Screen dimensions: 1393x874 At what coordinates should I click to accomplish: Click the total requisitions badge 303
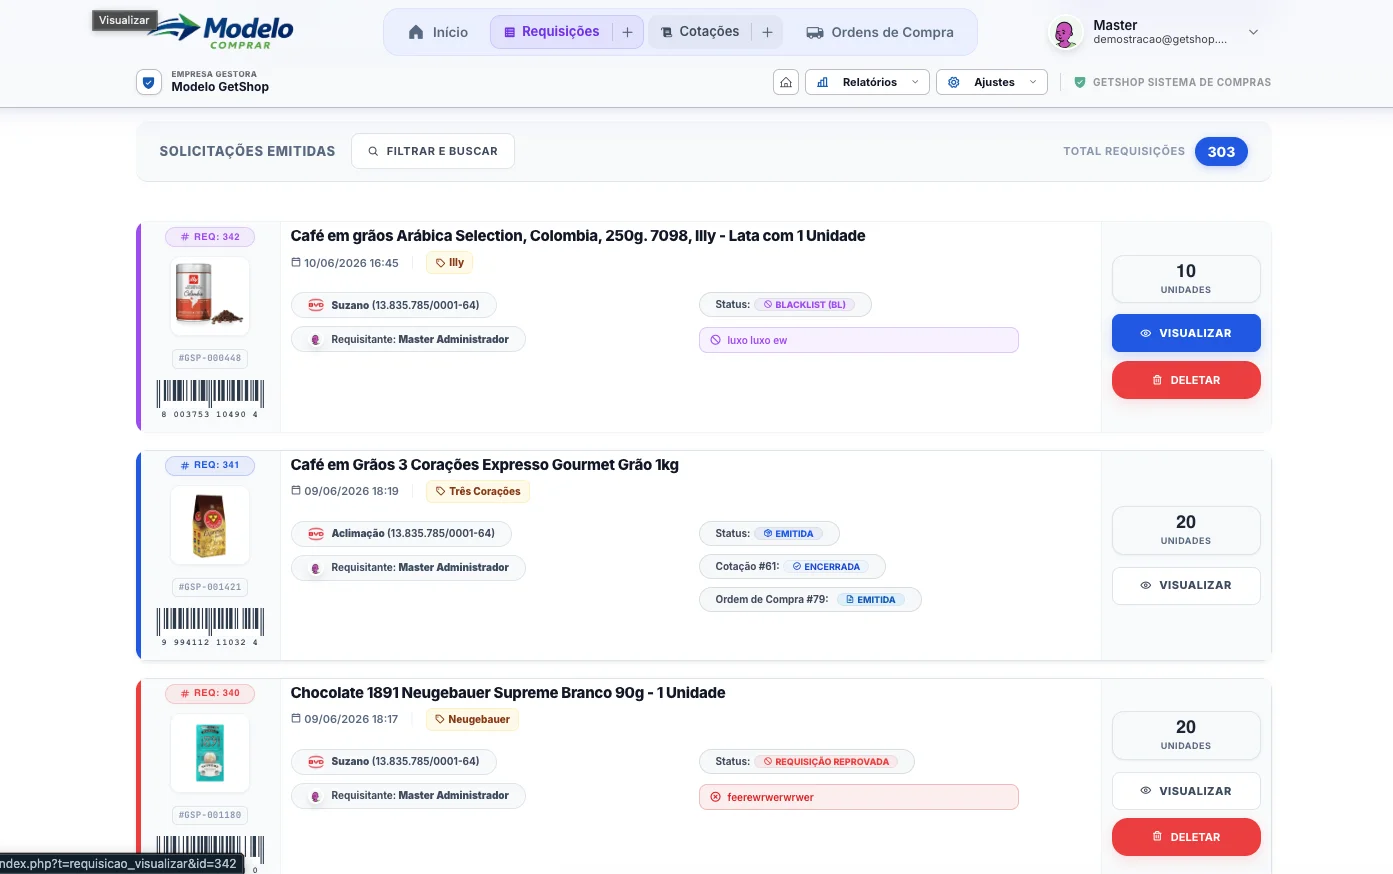coord(1221,152)
